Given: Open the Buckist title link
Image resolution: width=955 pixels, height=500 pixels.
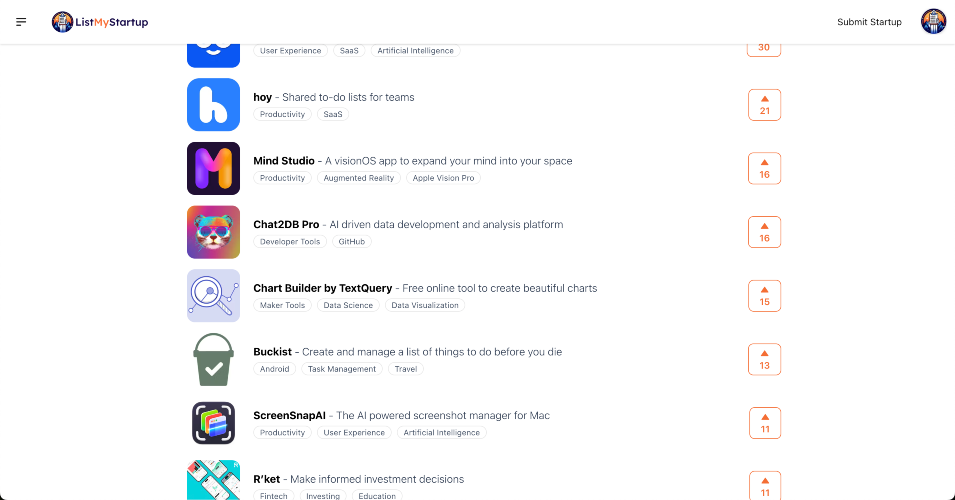Looking at the screenshot, I should [272, 351].
